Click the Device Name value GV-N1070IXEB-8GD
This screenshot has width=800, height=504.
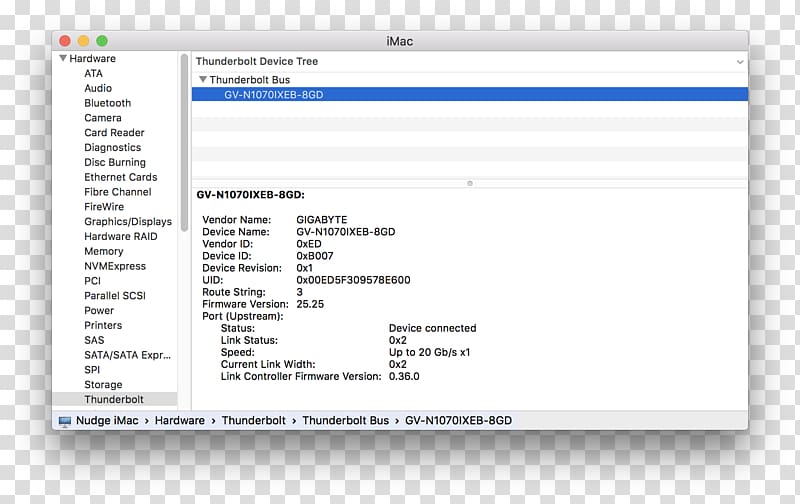pyautogui.click(x=345, y=232)
